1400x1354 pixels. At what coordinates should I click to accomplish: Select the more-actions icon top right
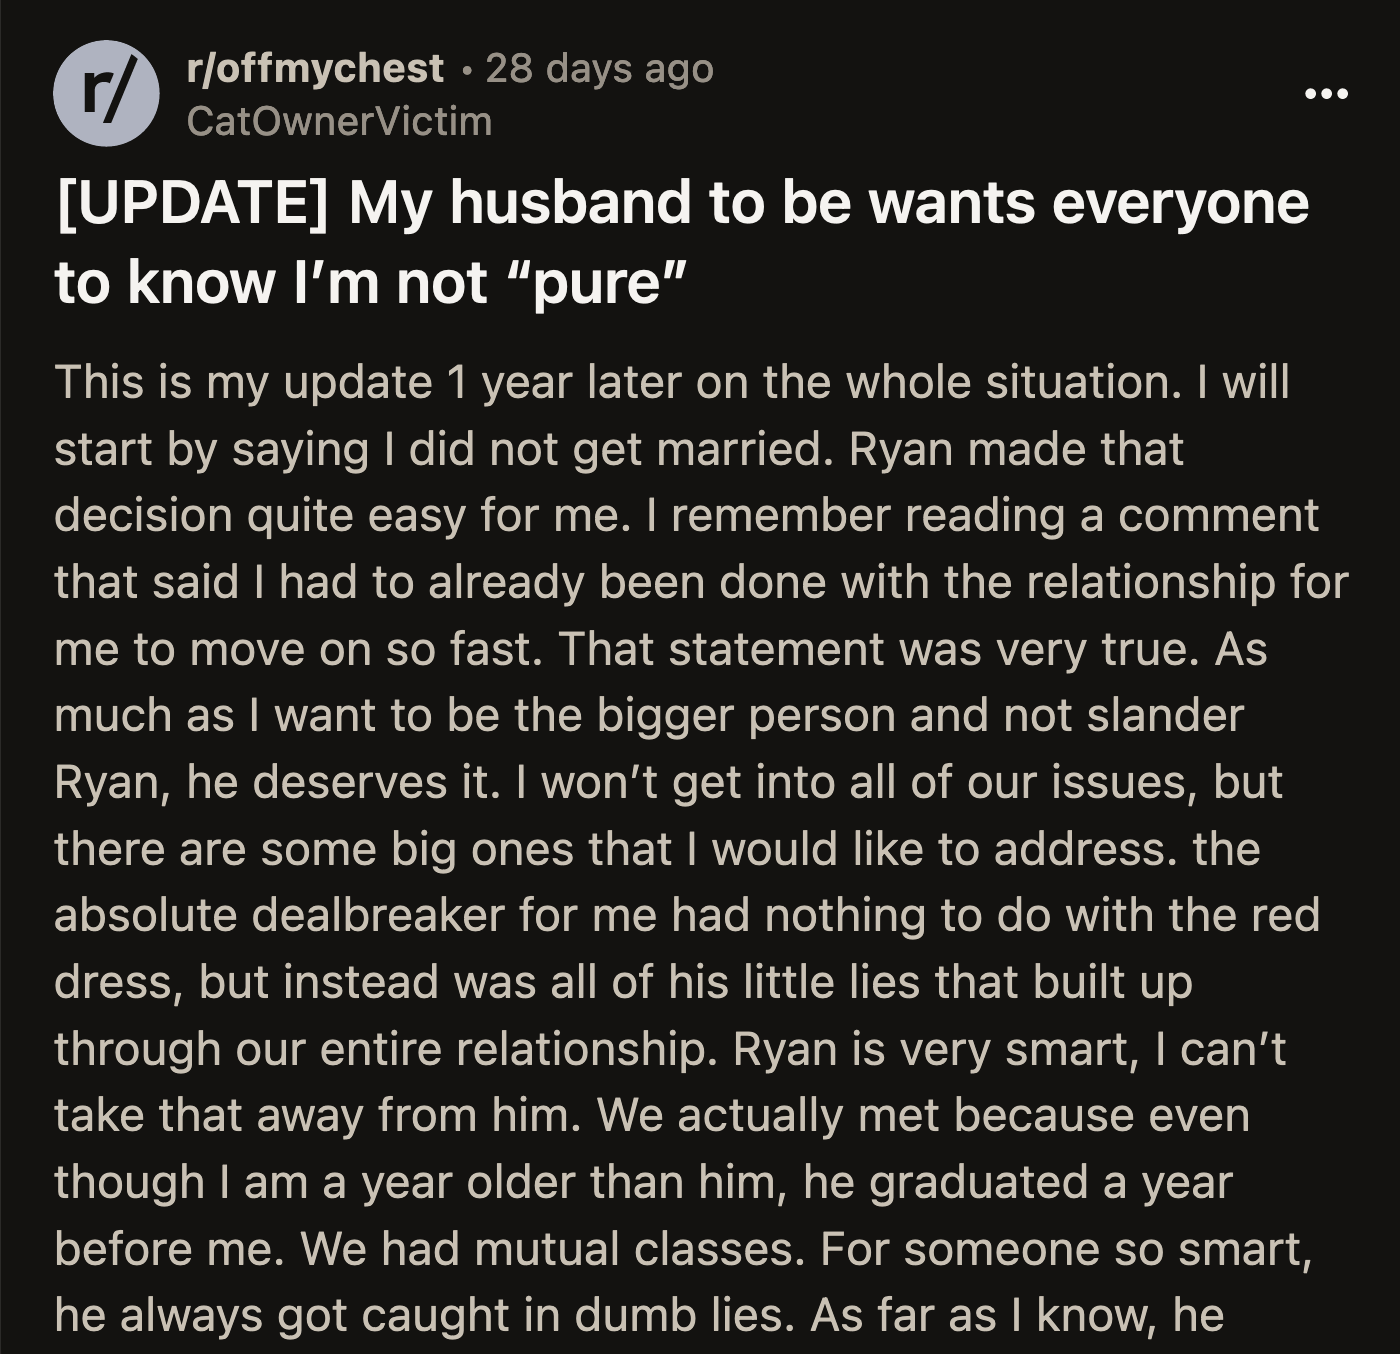(x=1325, y=93)
